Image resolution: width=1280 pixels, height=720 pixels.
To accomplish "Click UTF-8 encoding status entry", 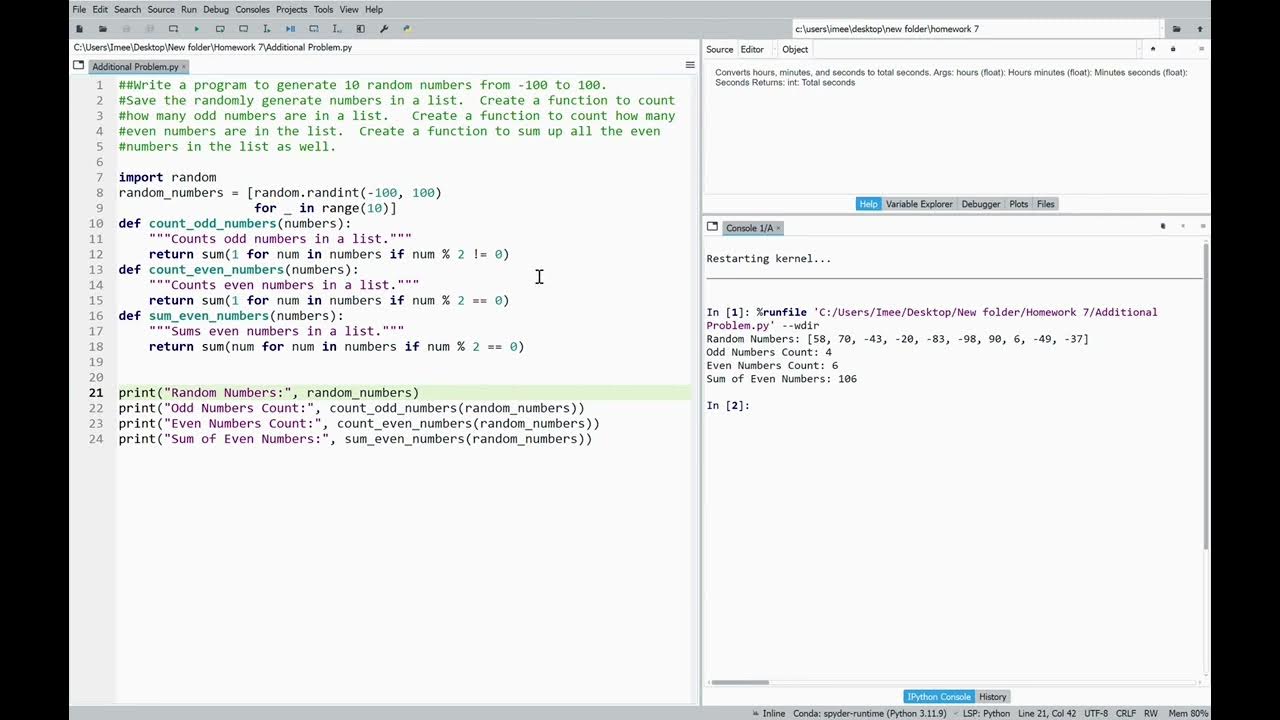I will pyautogui.click(x=1095, y=713).
